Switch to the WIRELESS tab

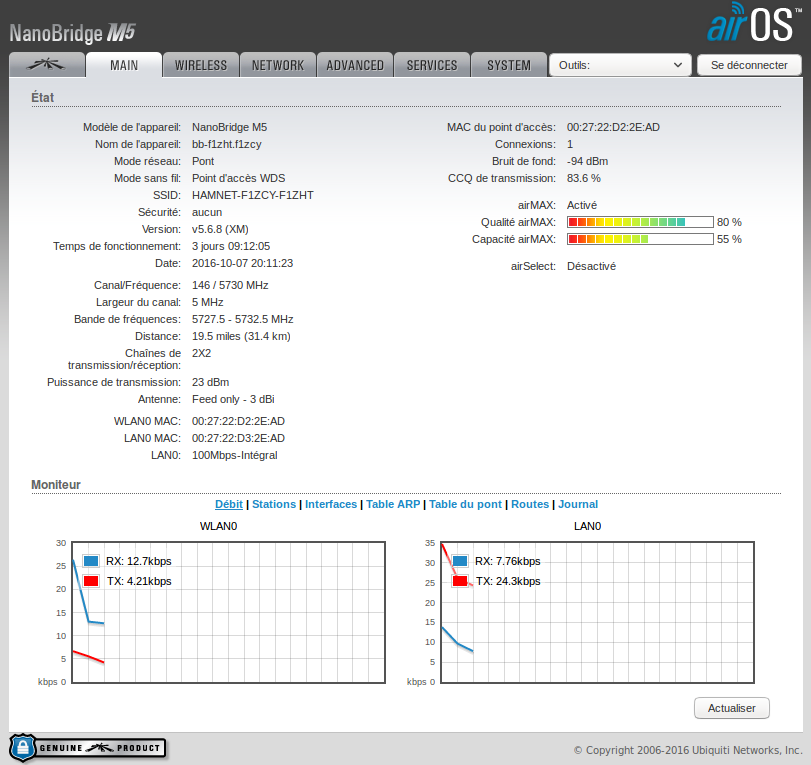(201, 65)
